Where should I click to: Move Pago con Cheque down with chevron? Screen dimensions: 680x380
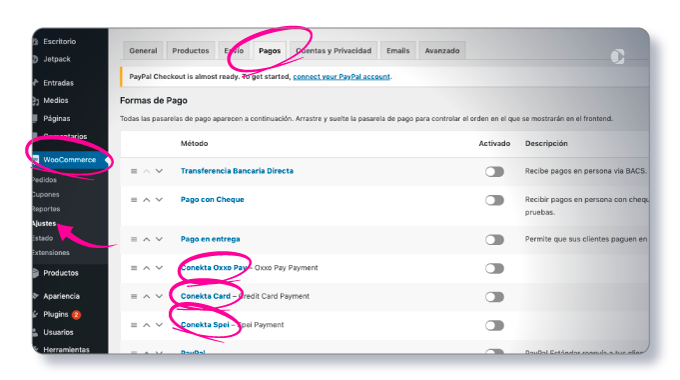[x=159, y=200]
